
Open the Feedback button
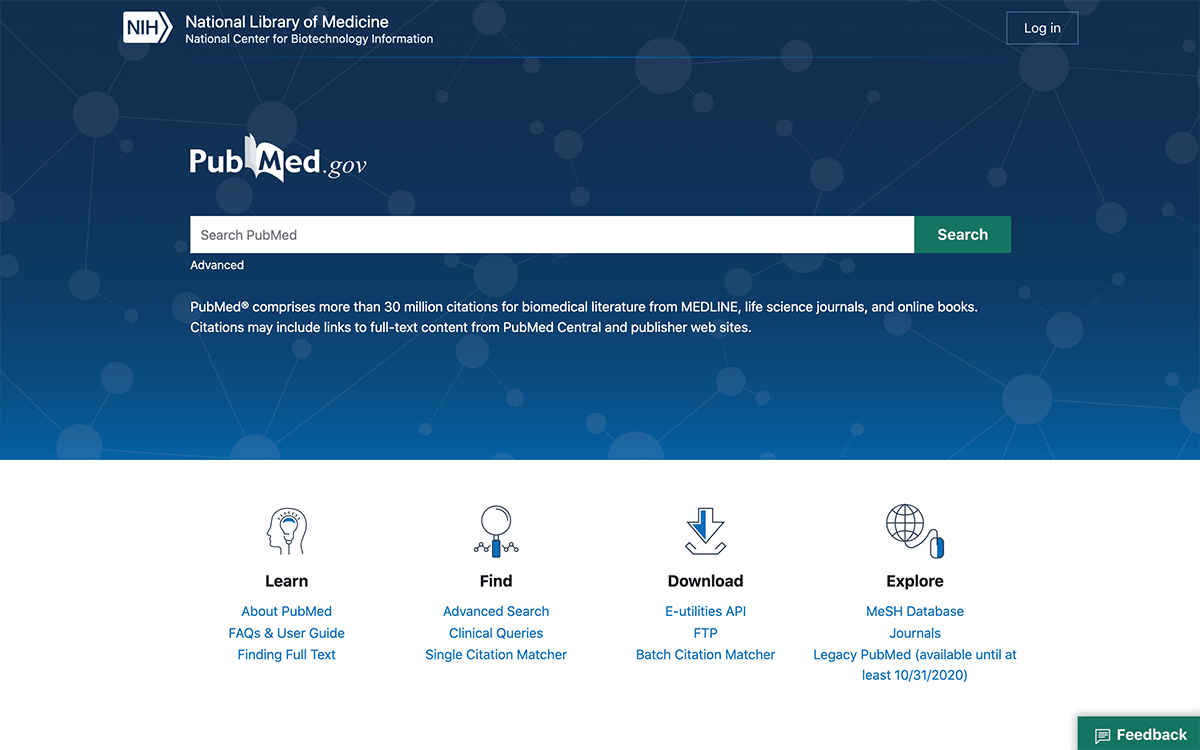[1139, 734]
